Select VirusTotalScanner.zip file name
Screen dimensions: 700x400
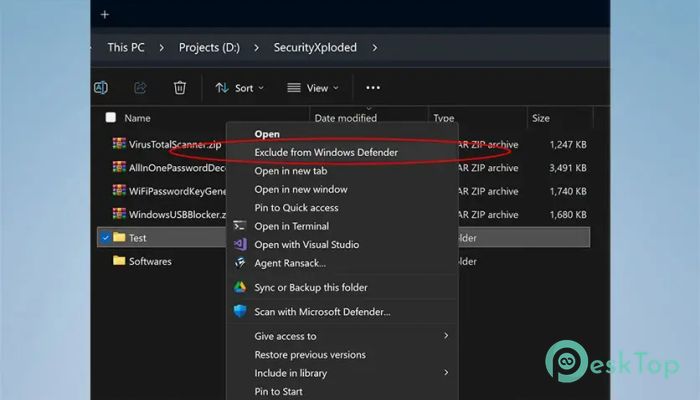(175, 144)
